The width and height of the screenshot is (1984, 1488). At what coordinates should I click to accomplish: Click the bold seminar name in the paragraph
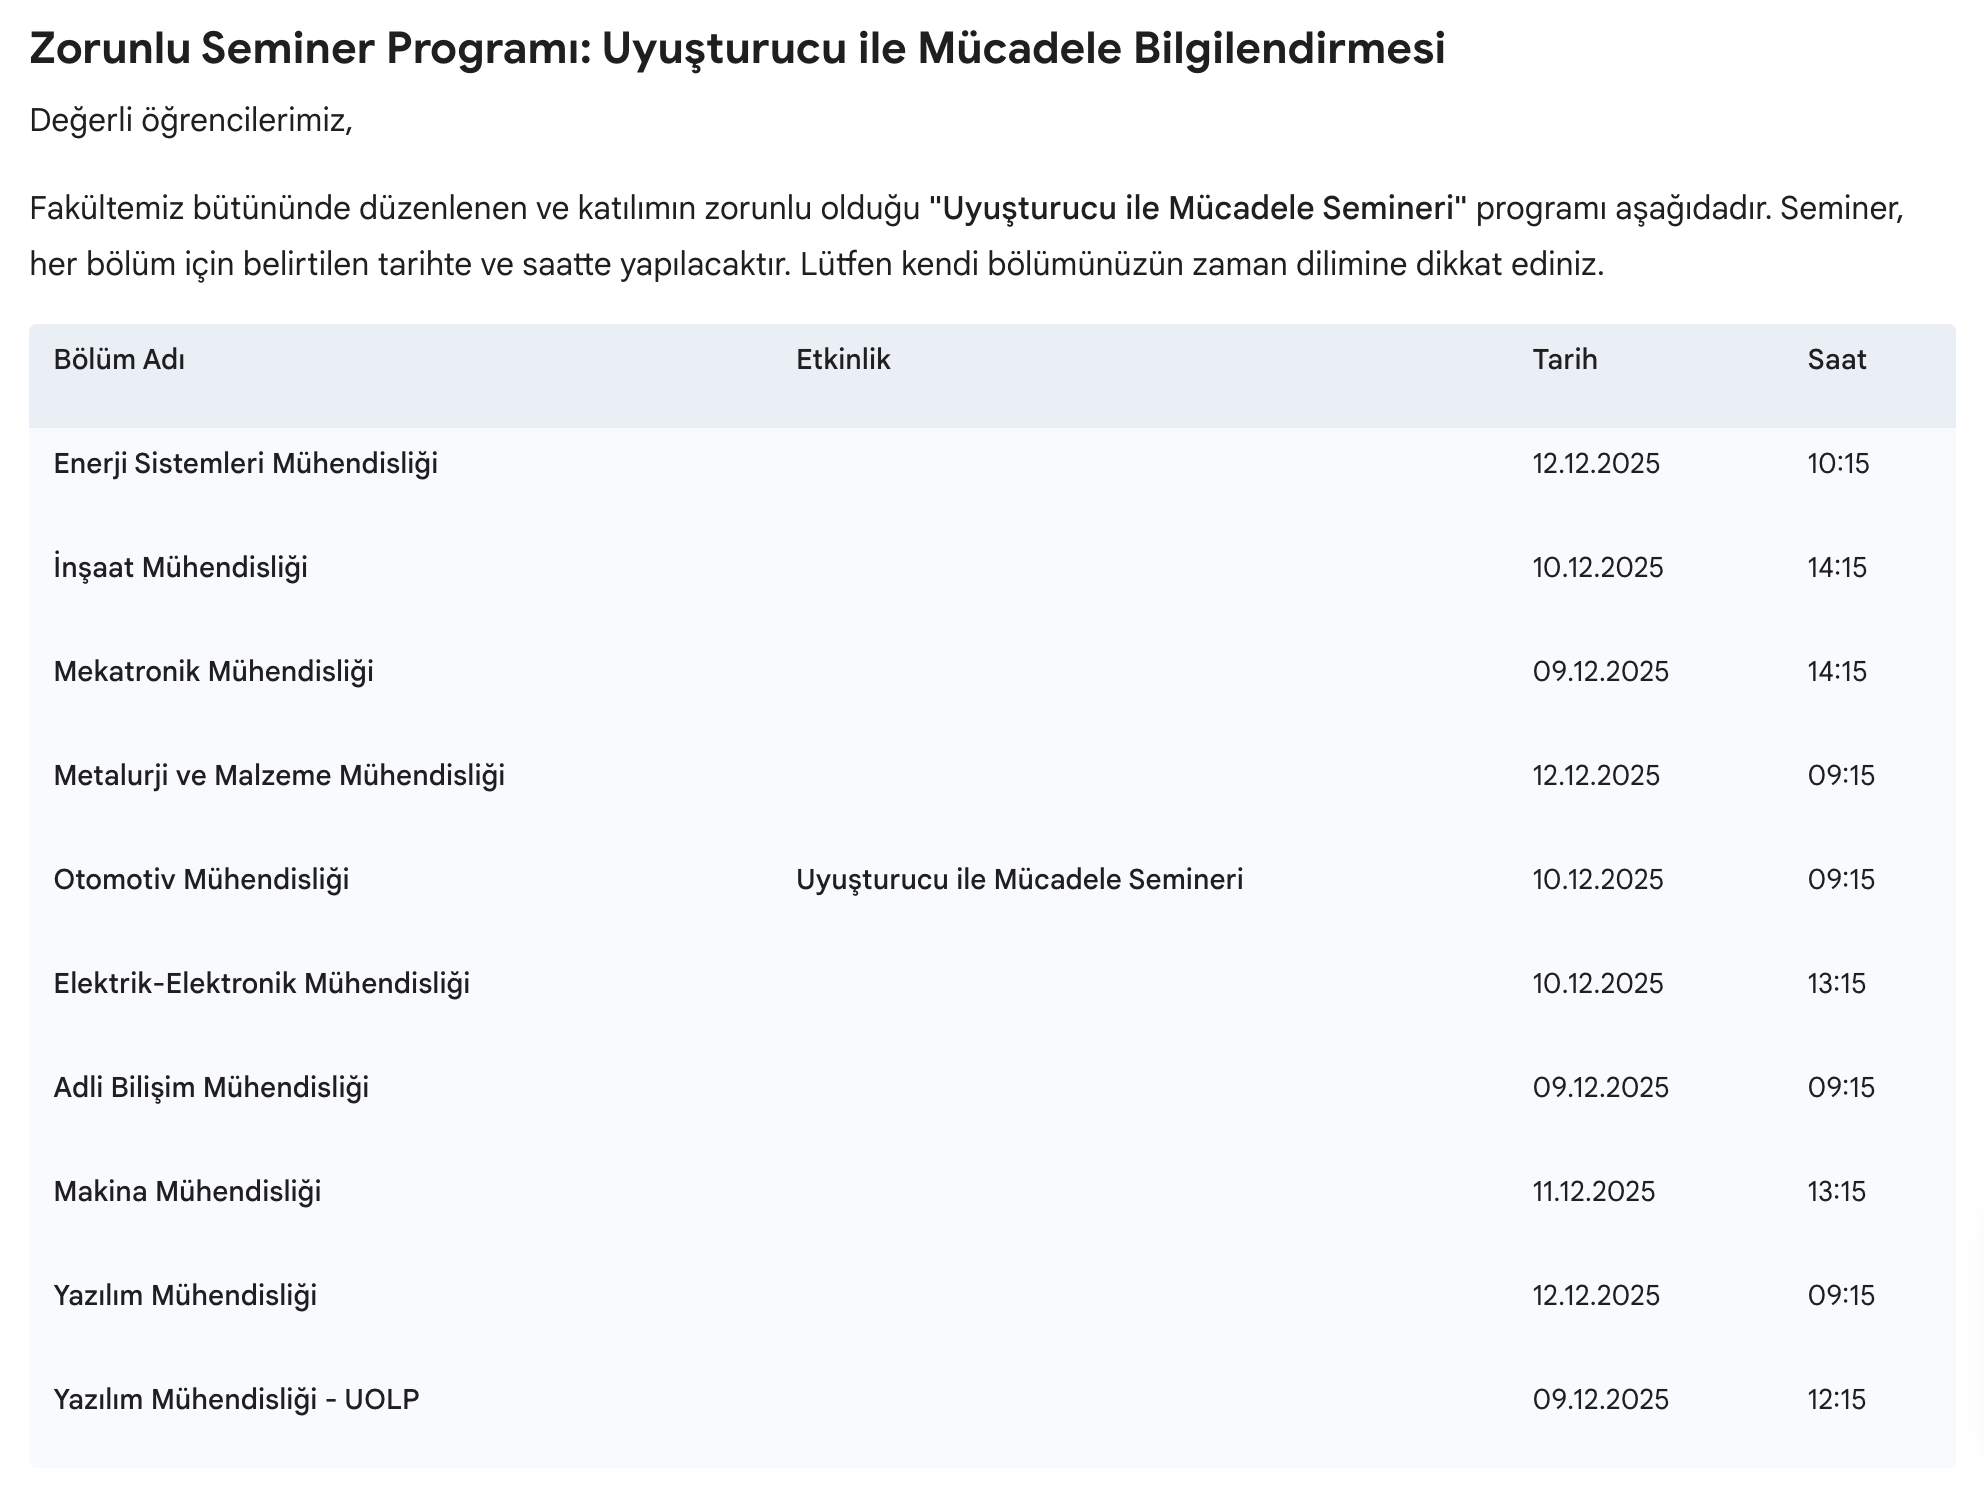pos(1197,209)
